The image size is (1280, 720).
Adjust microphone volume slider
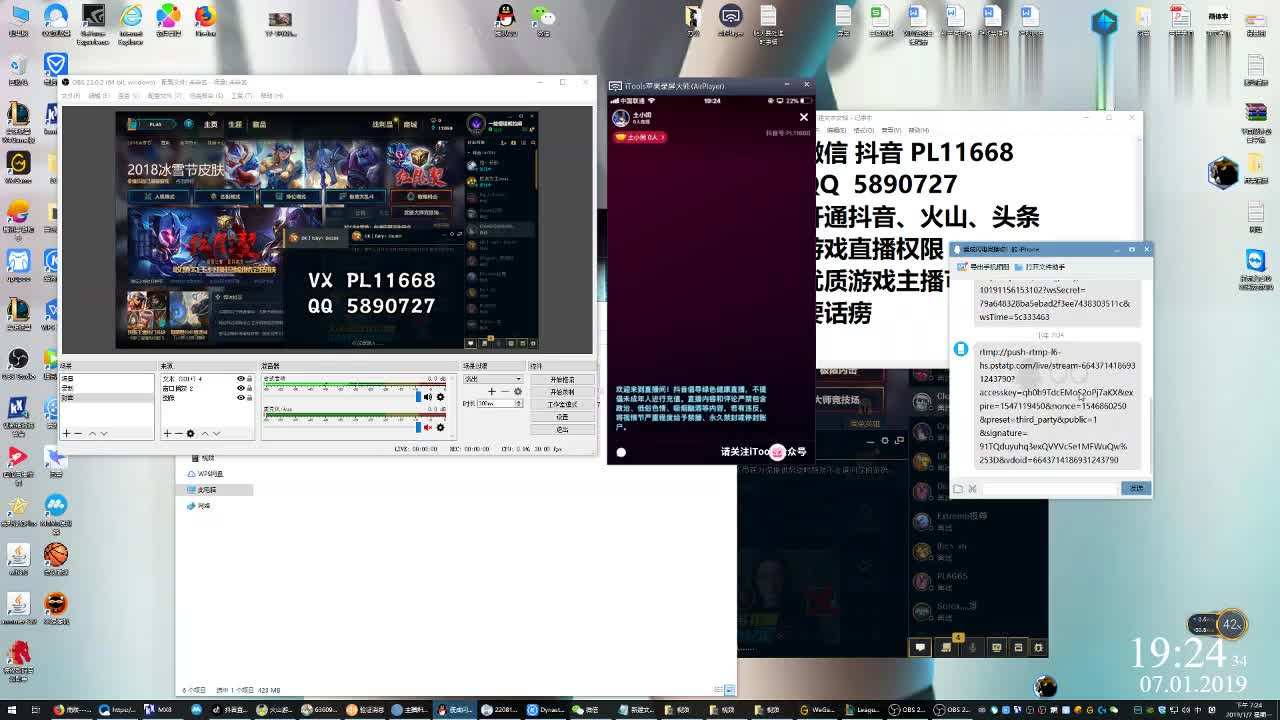click(418, 427)
